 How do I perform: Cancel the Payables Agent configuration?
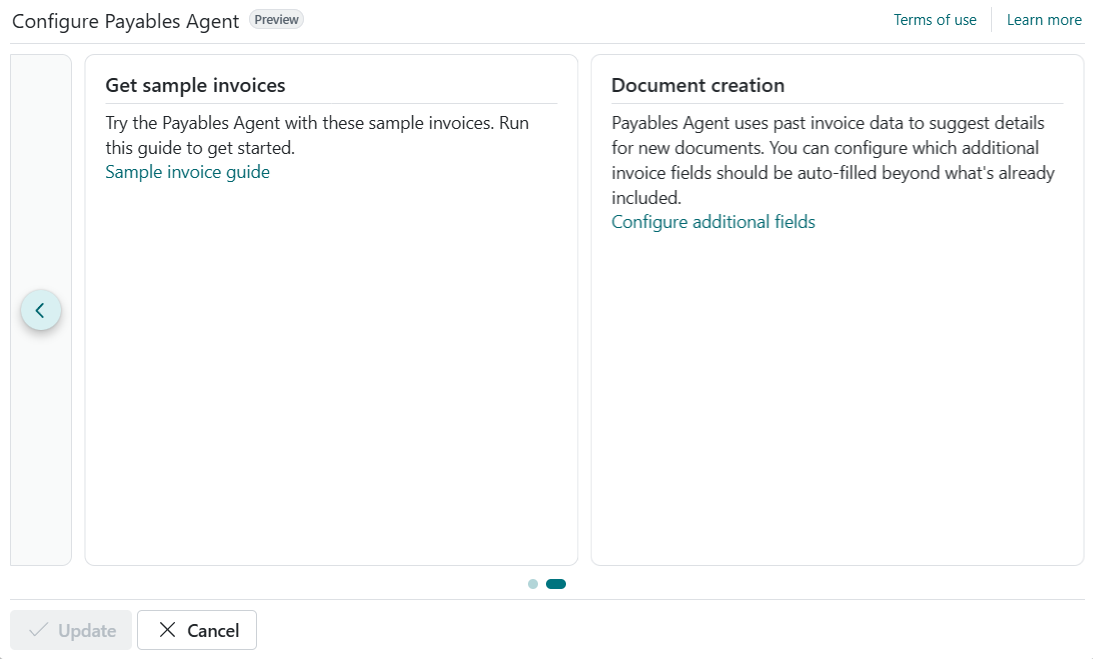click(x=196, y=630)
